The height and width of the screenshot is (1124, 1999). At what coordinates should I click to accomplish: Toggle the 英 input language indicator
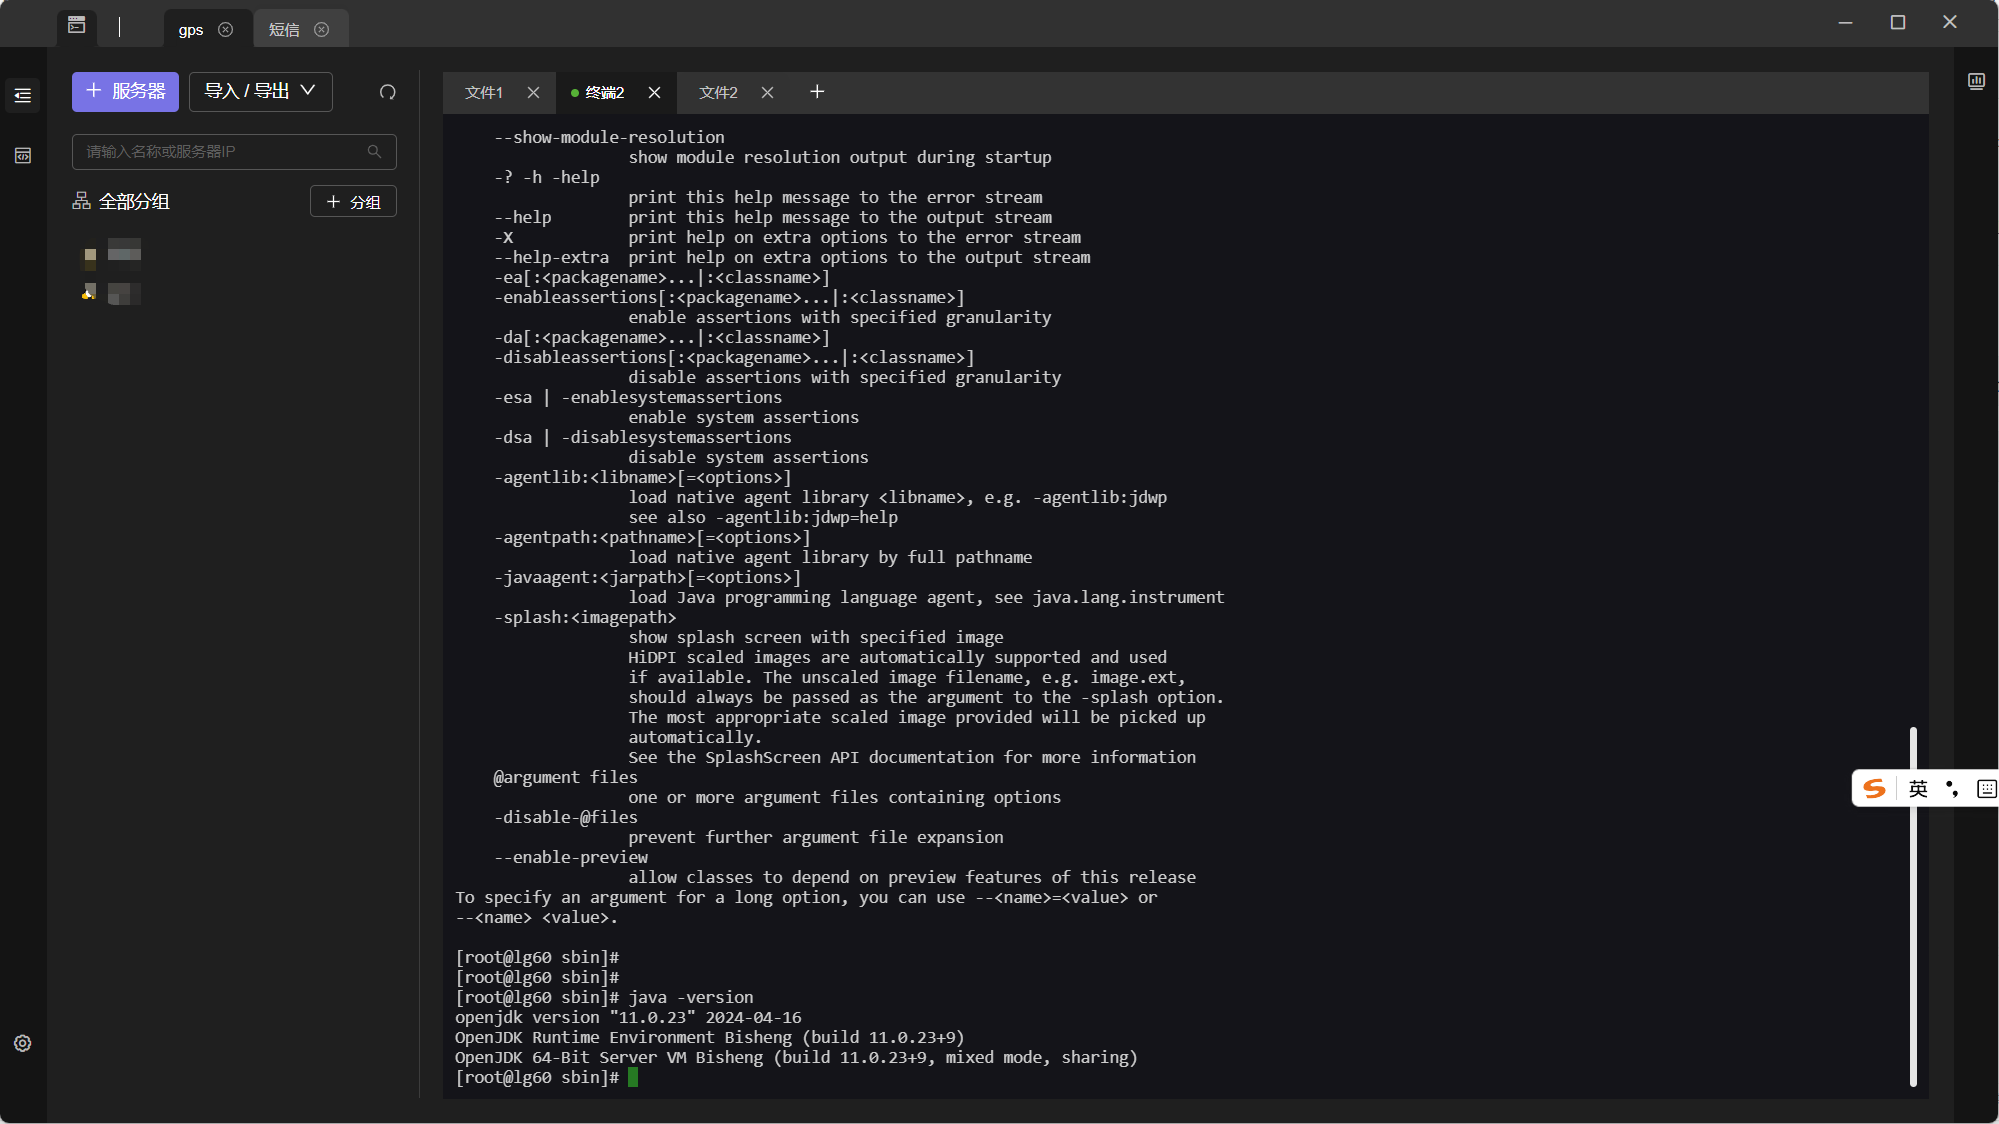(1918, 789)
